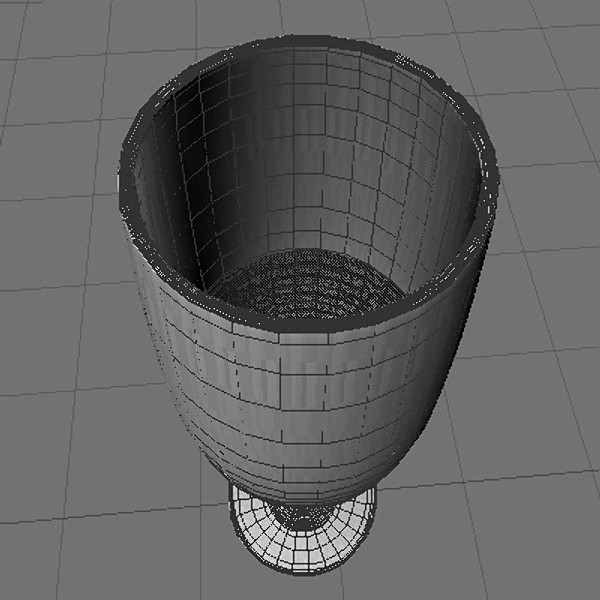This screenshot has height=600, width=600.
Task: Select the goblet's wireframe base foot
Action: (303, 536)
